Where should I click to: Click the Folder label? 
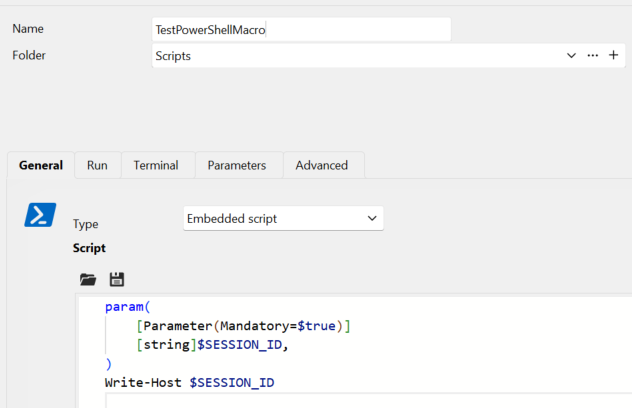[x=29, y=55]
